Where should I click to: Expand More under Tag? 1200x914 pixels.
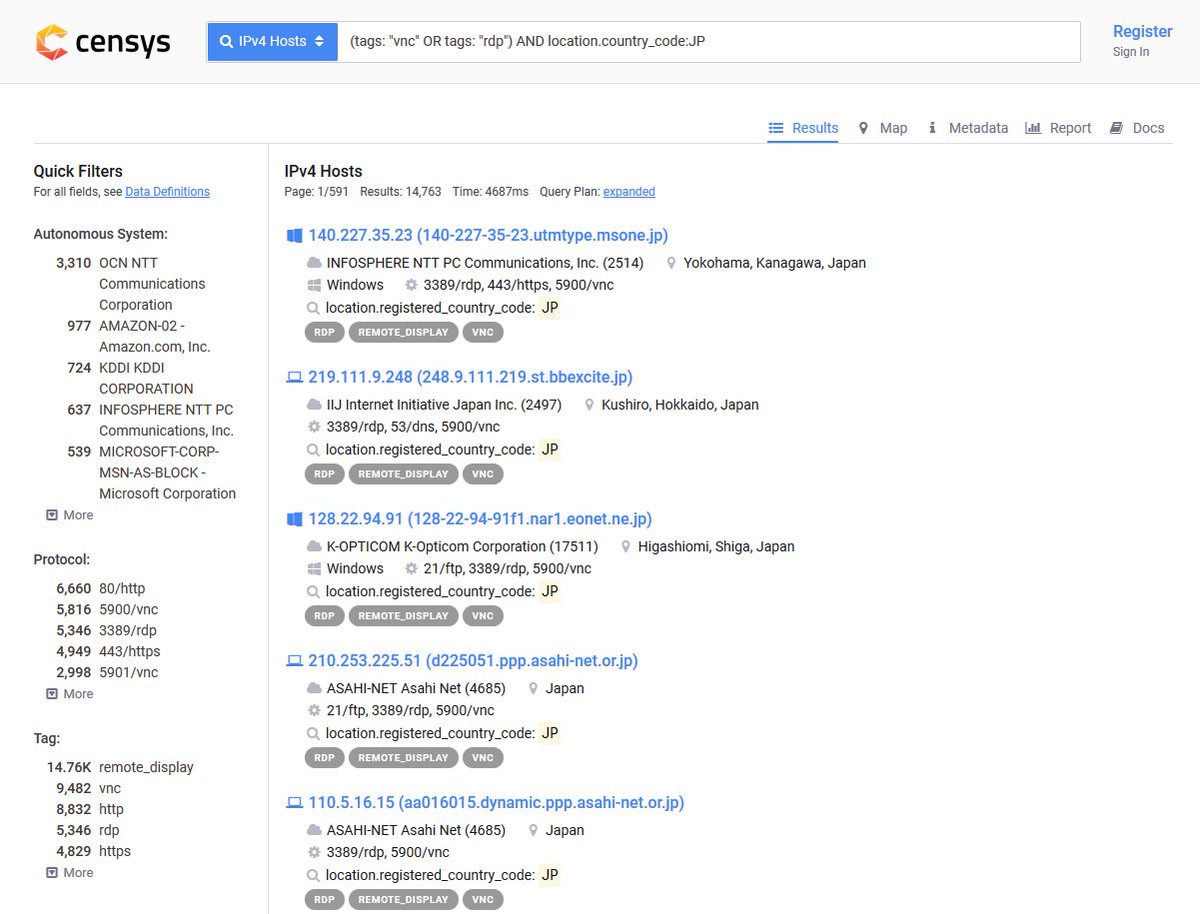[x=70, y=873]
